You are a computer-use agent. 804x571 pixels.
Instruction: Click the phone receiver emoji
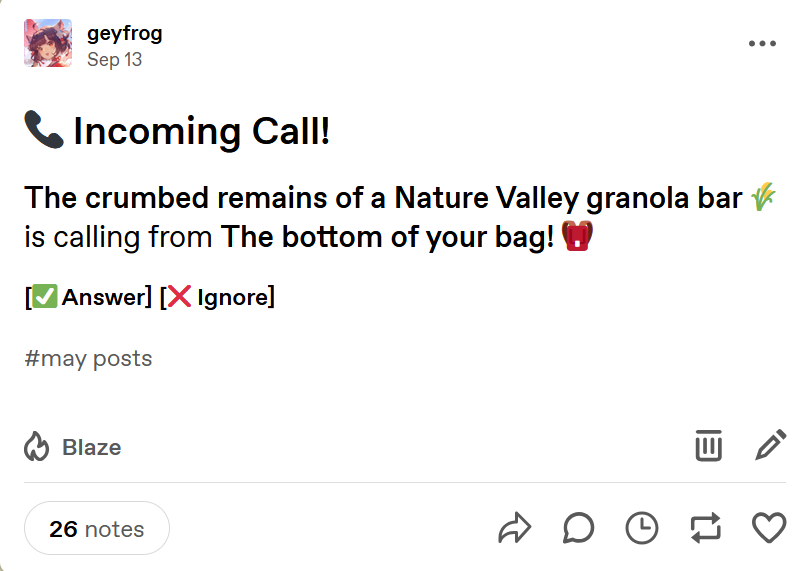click(44, 129)
